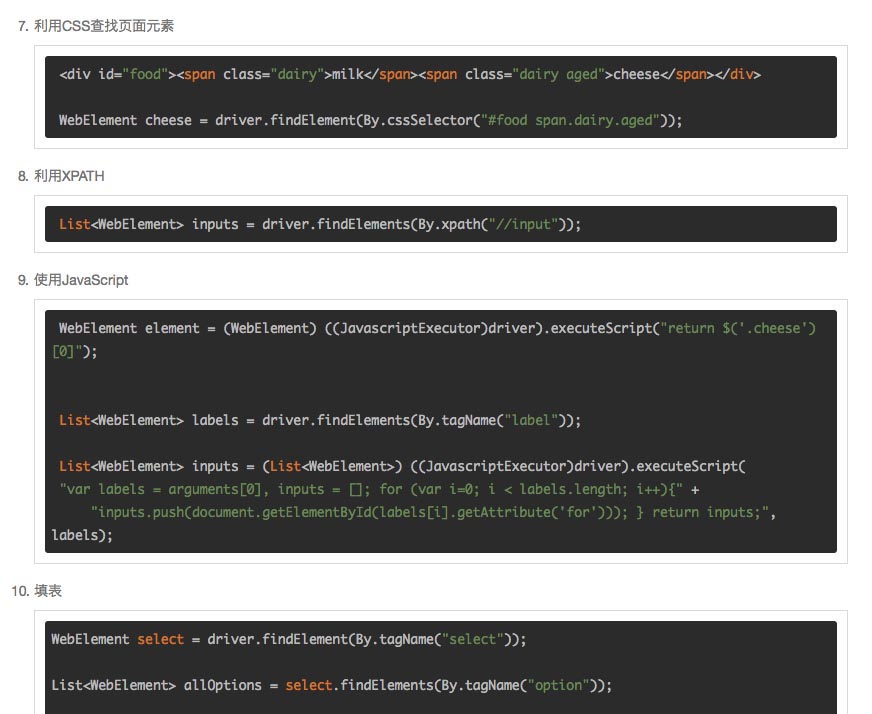The image size is (872, 714).
Task: Click the "label" string in tagName call
Action: tap(531, 420)
